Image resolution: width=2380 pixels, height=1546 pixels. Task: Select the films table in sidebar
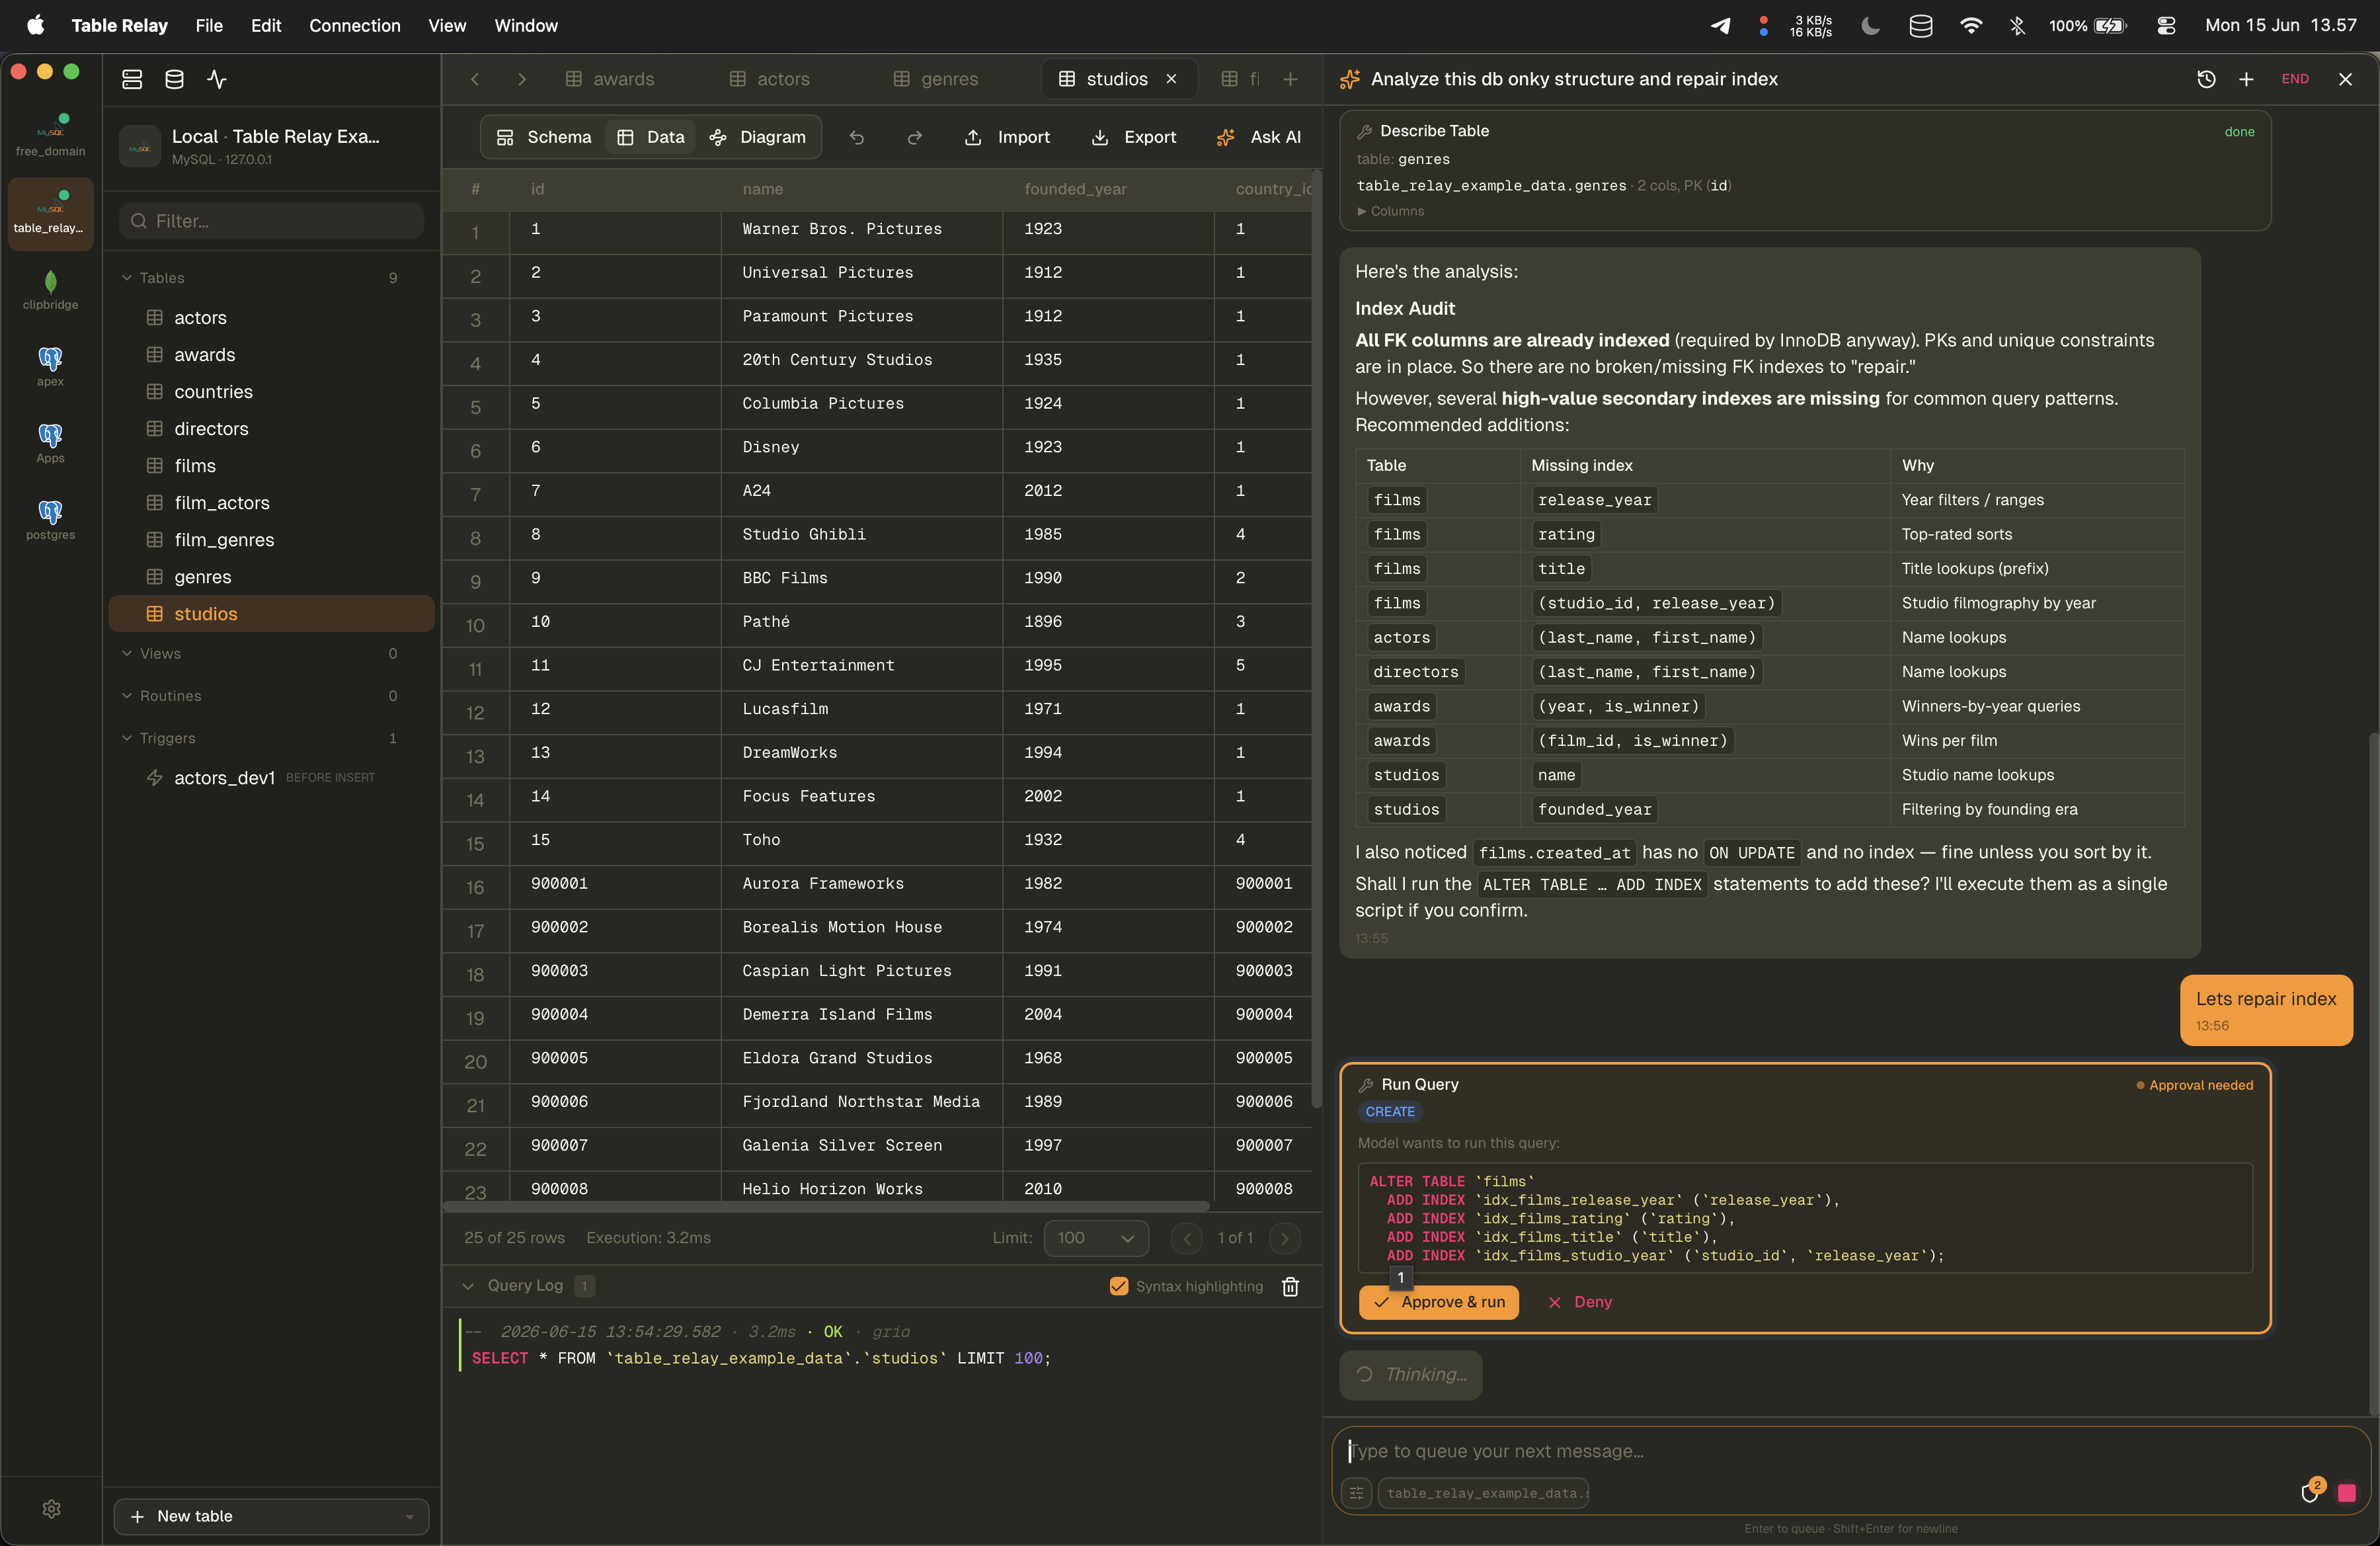(272, 466)
